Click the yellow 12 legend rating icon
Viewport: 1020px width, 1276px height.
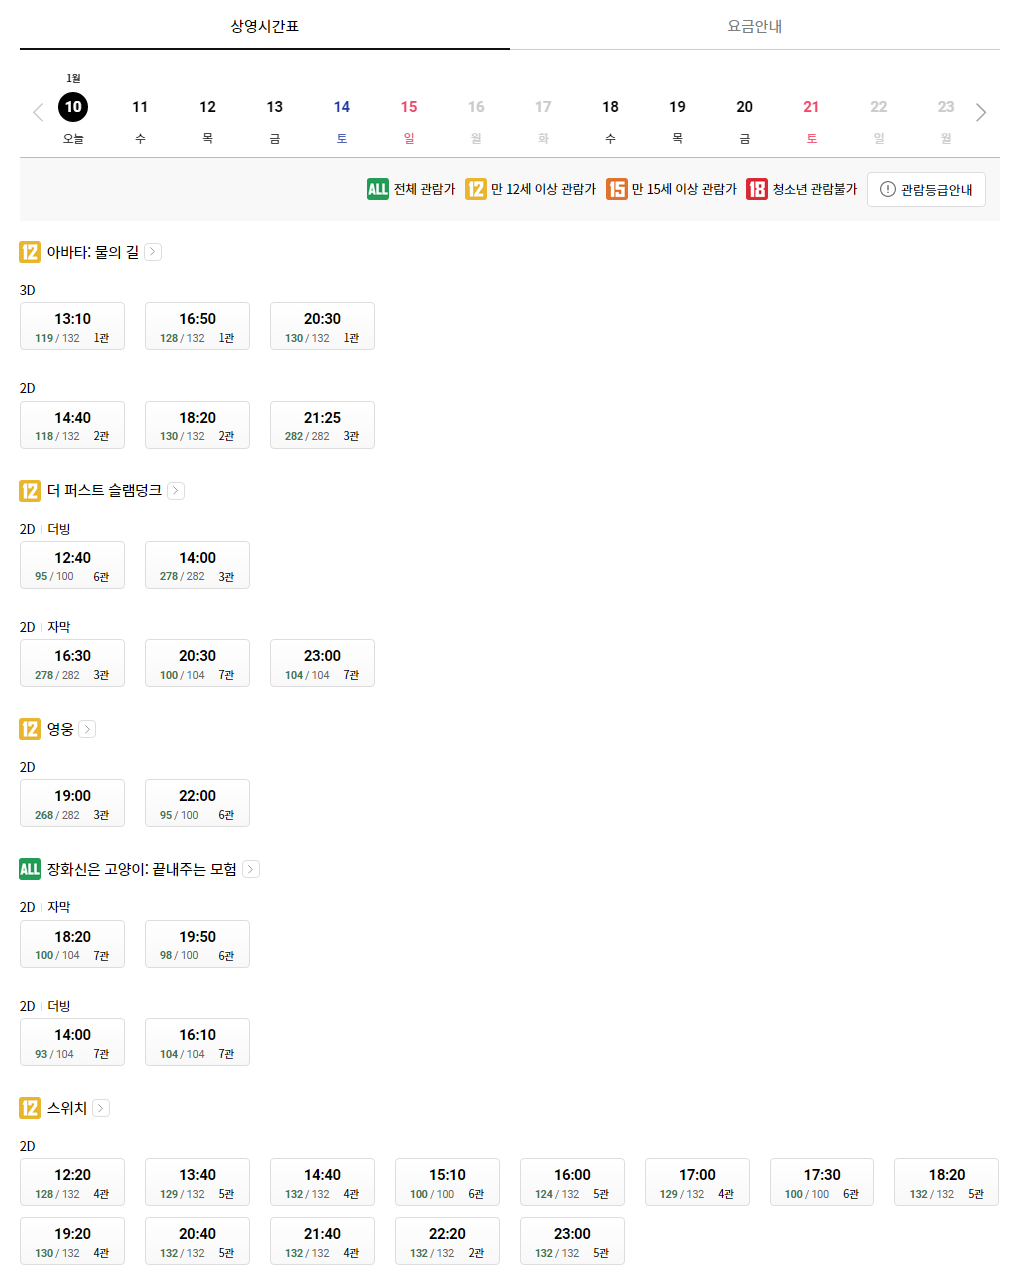tap(476, 189)
